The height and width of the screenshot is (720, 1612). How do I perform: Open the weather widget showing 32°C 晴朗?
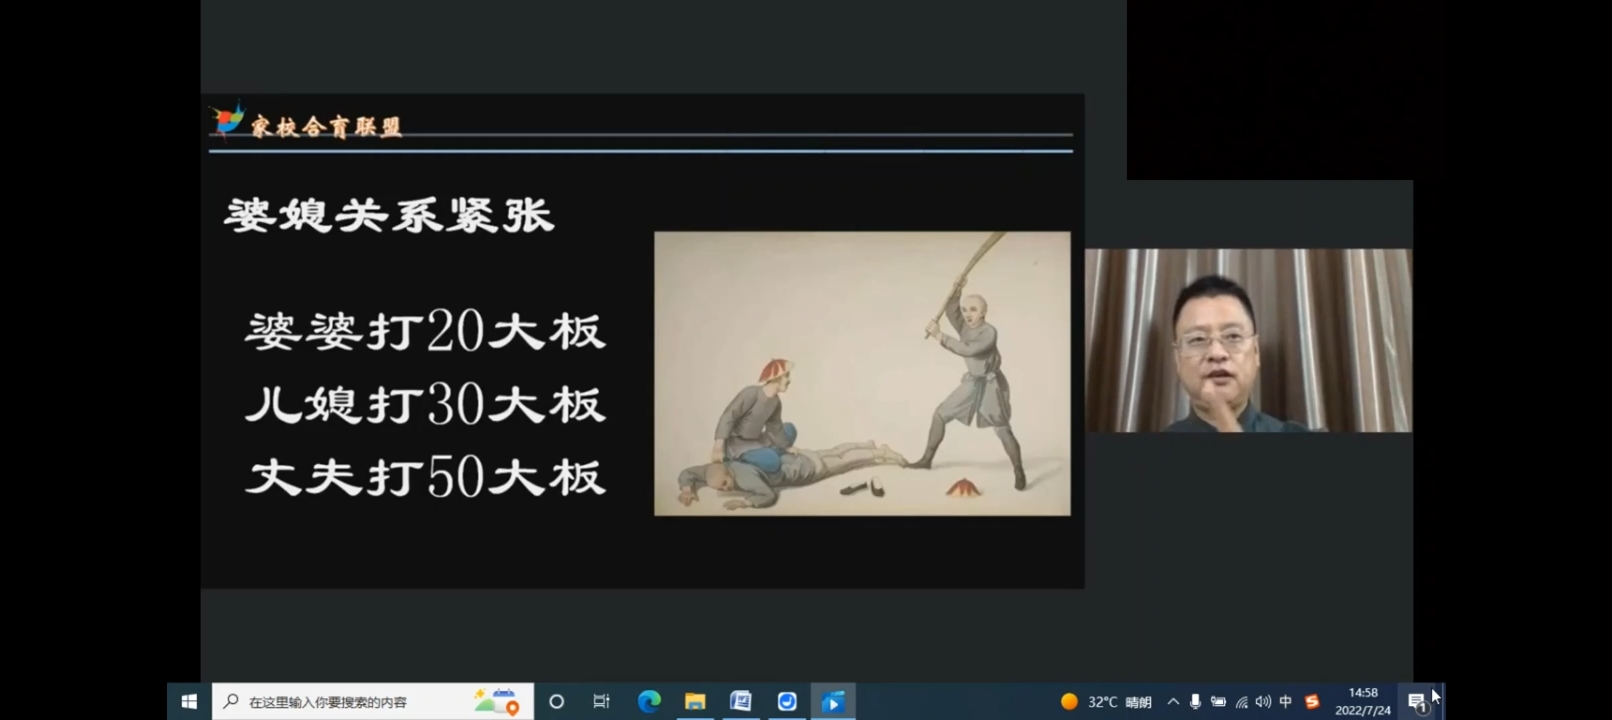click(1106, 702)
